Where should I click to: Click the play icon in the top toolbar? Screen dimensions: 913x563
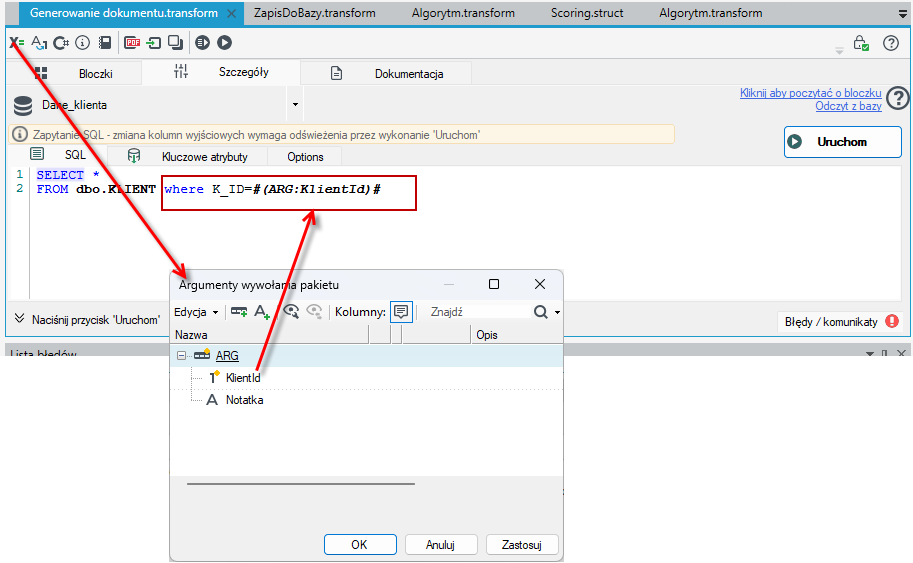pyautogui.click(x=224, y=43)
